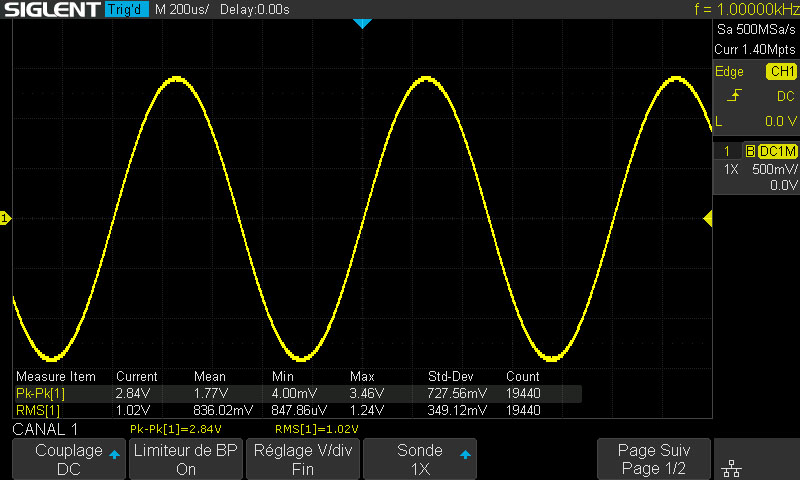Image resolution: width=800 pixels, height=480 pixels.
Task: Click the Std-Dev column header
Action: click(451, 376)
